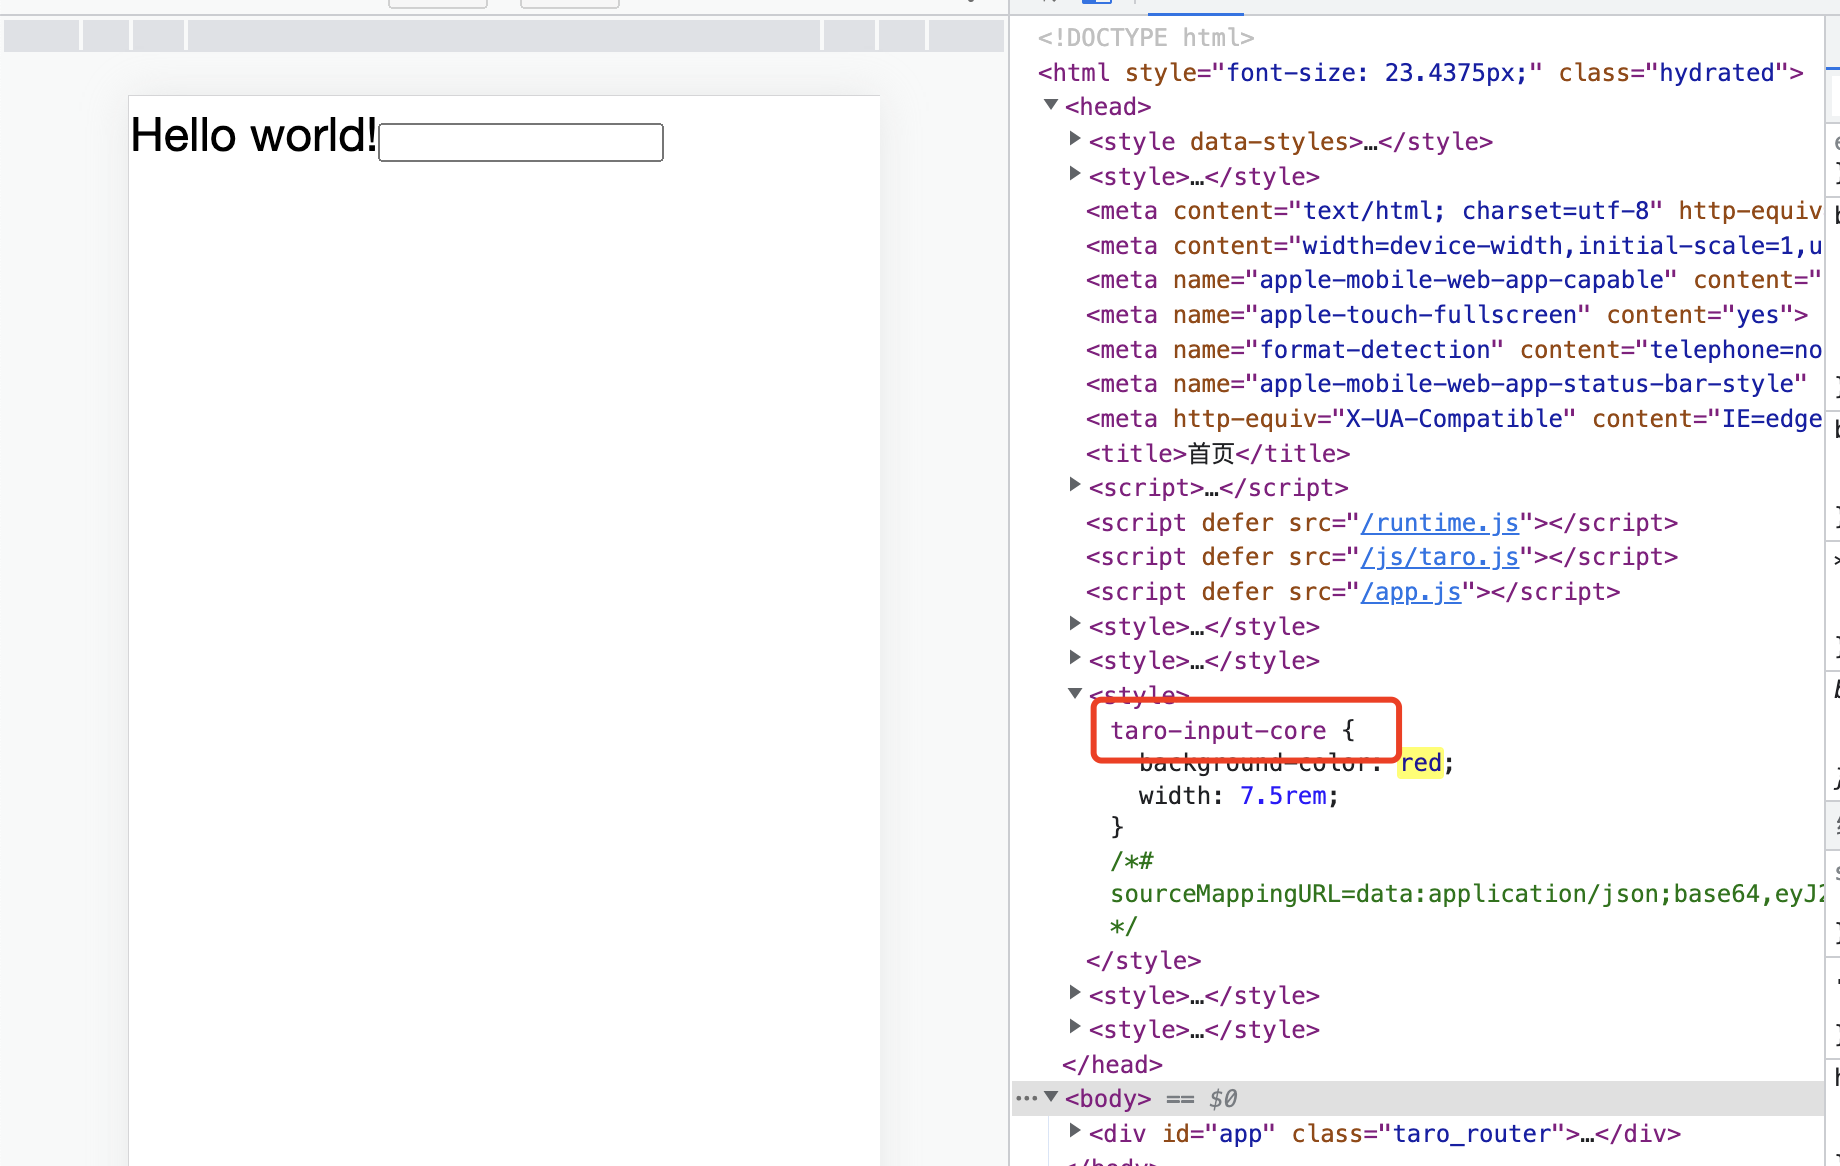The width and height of the screenshot is (1840, 1166).
Task: Open the /js/taro.js script link
Action: (1440, 557)
